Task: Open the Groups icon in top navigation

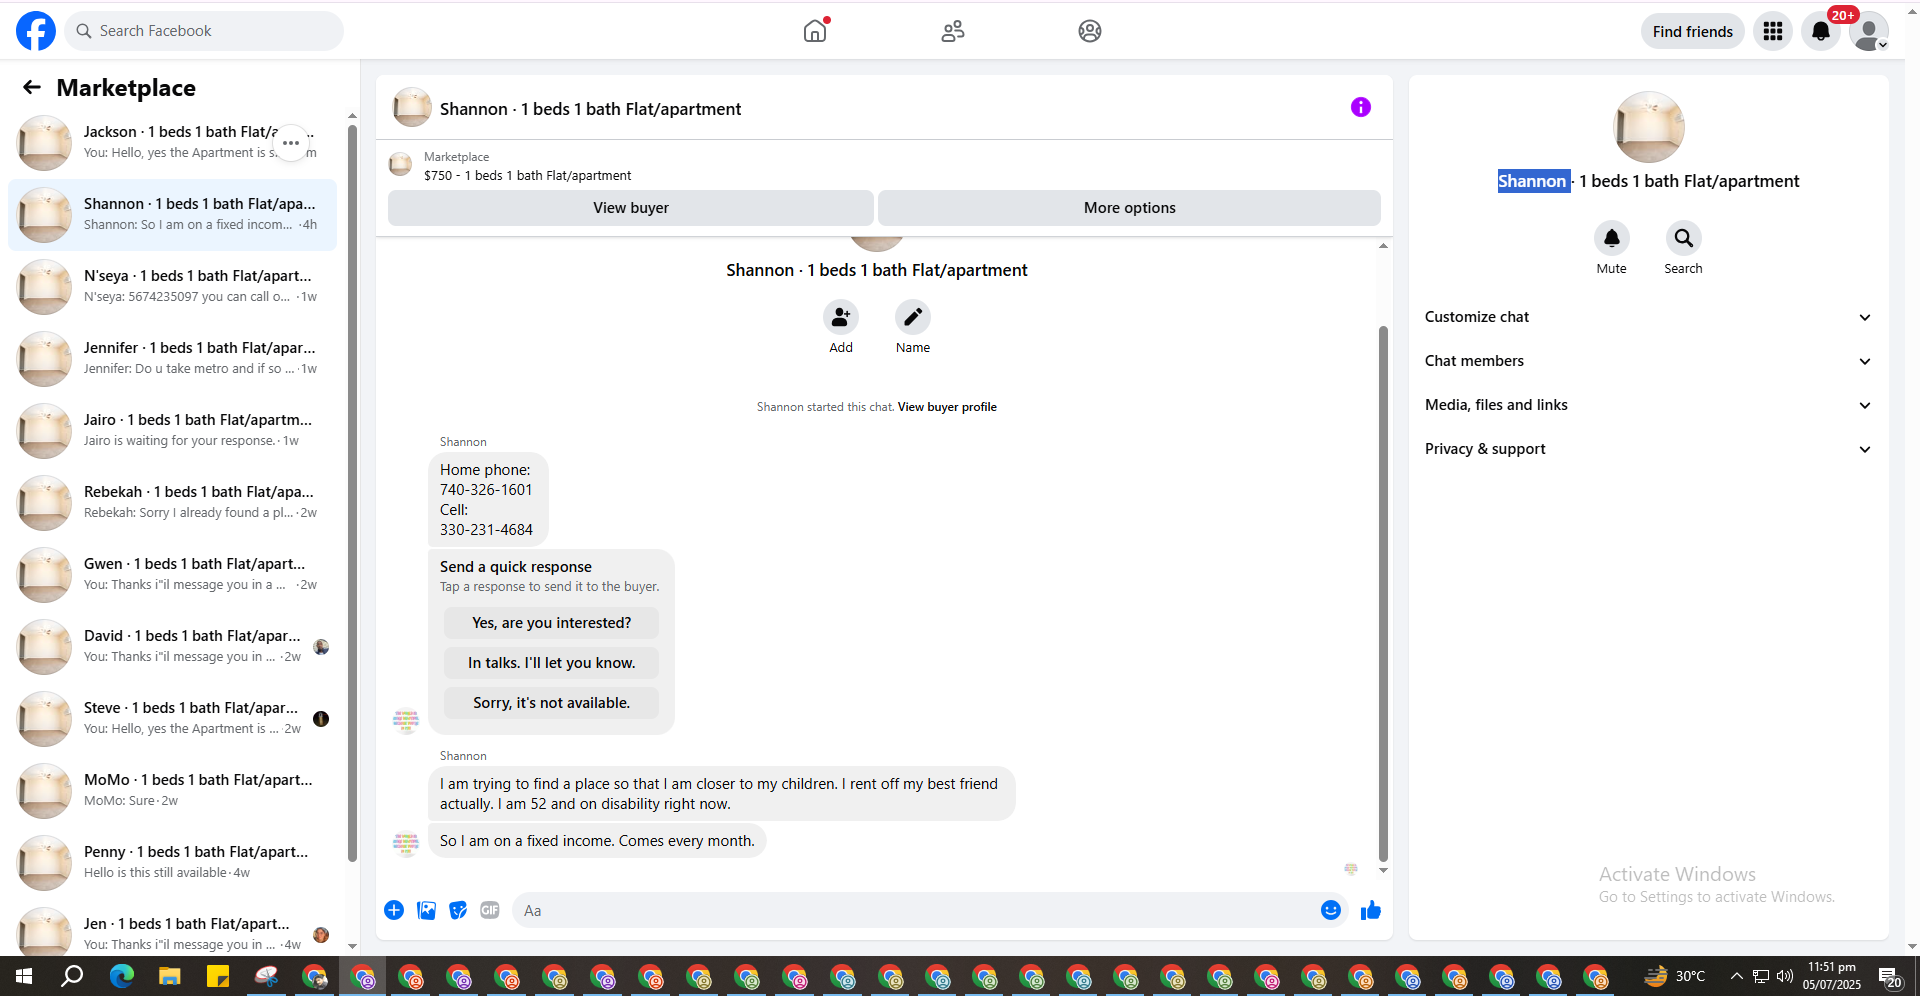Action: [1090, 31]
